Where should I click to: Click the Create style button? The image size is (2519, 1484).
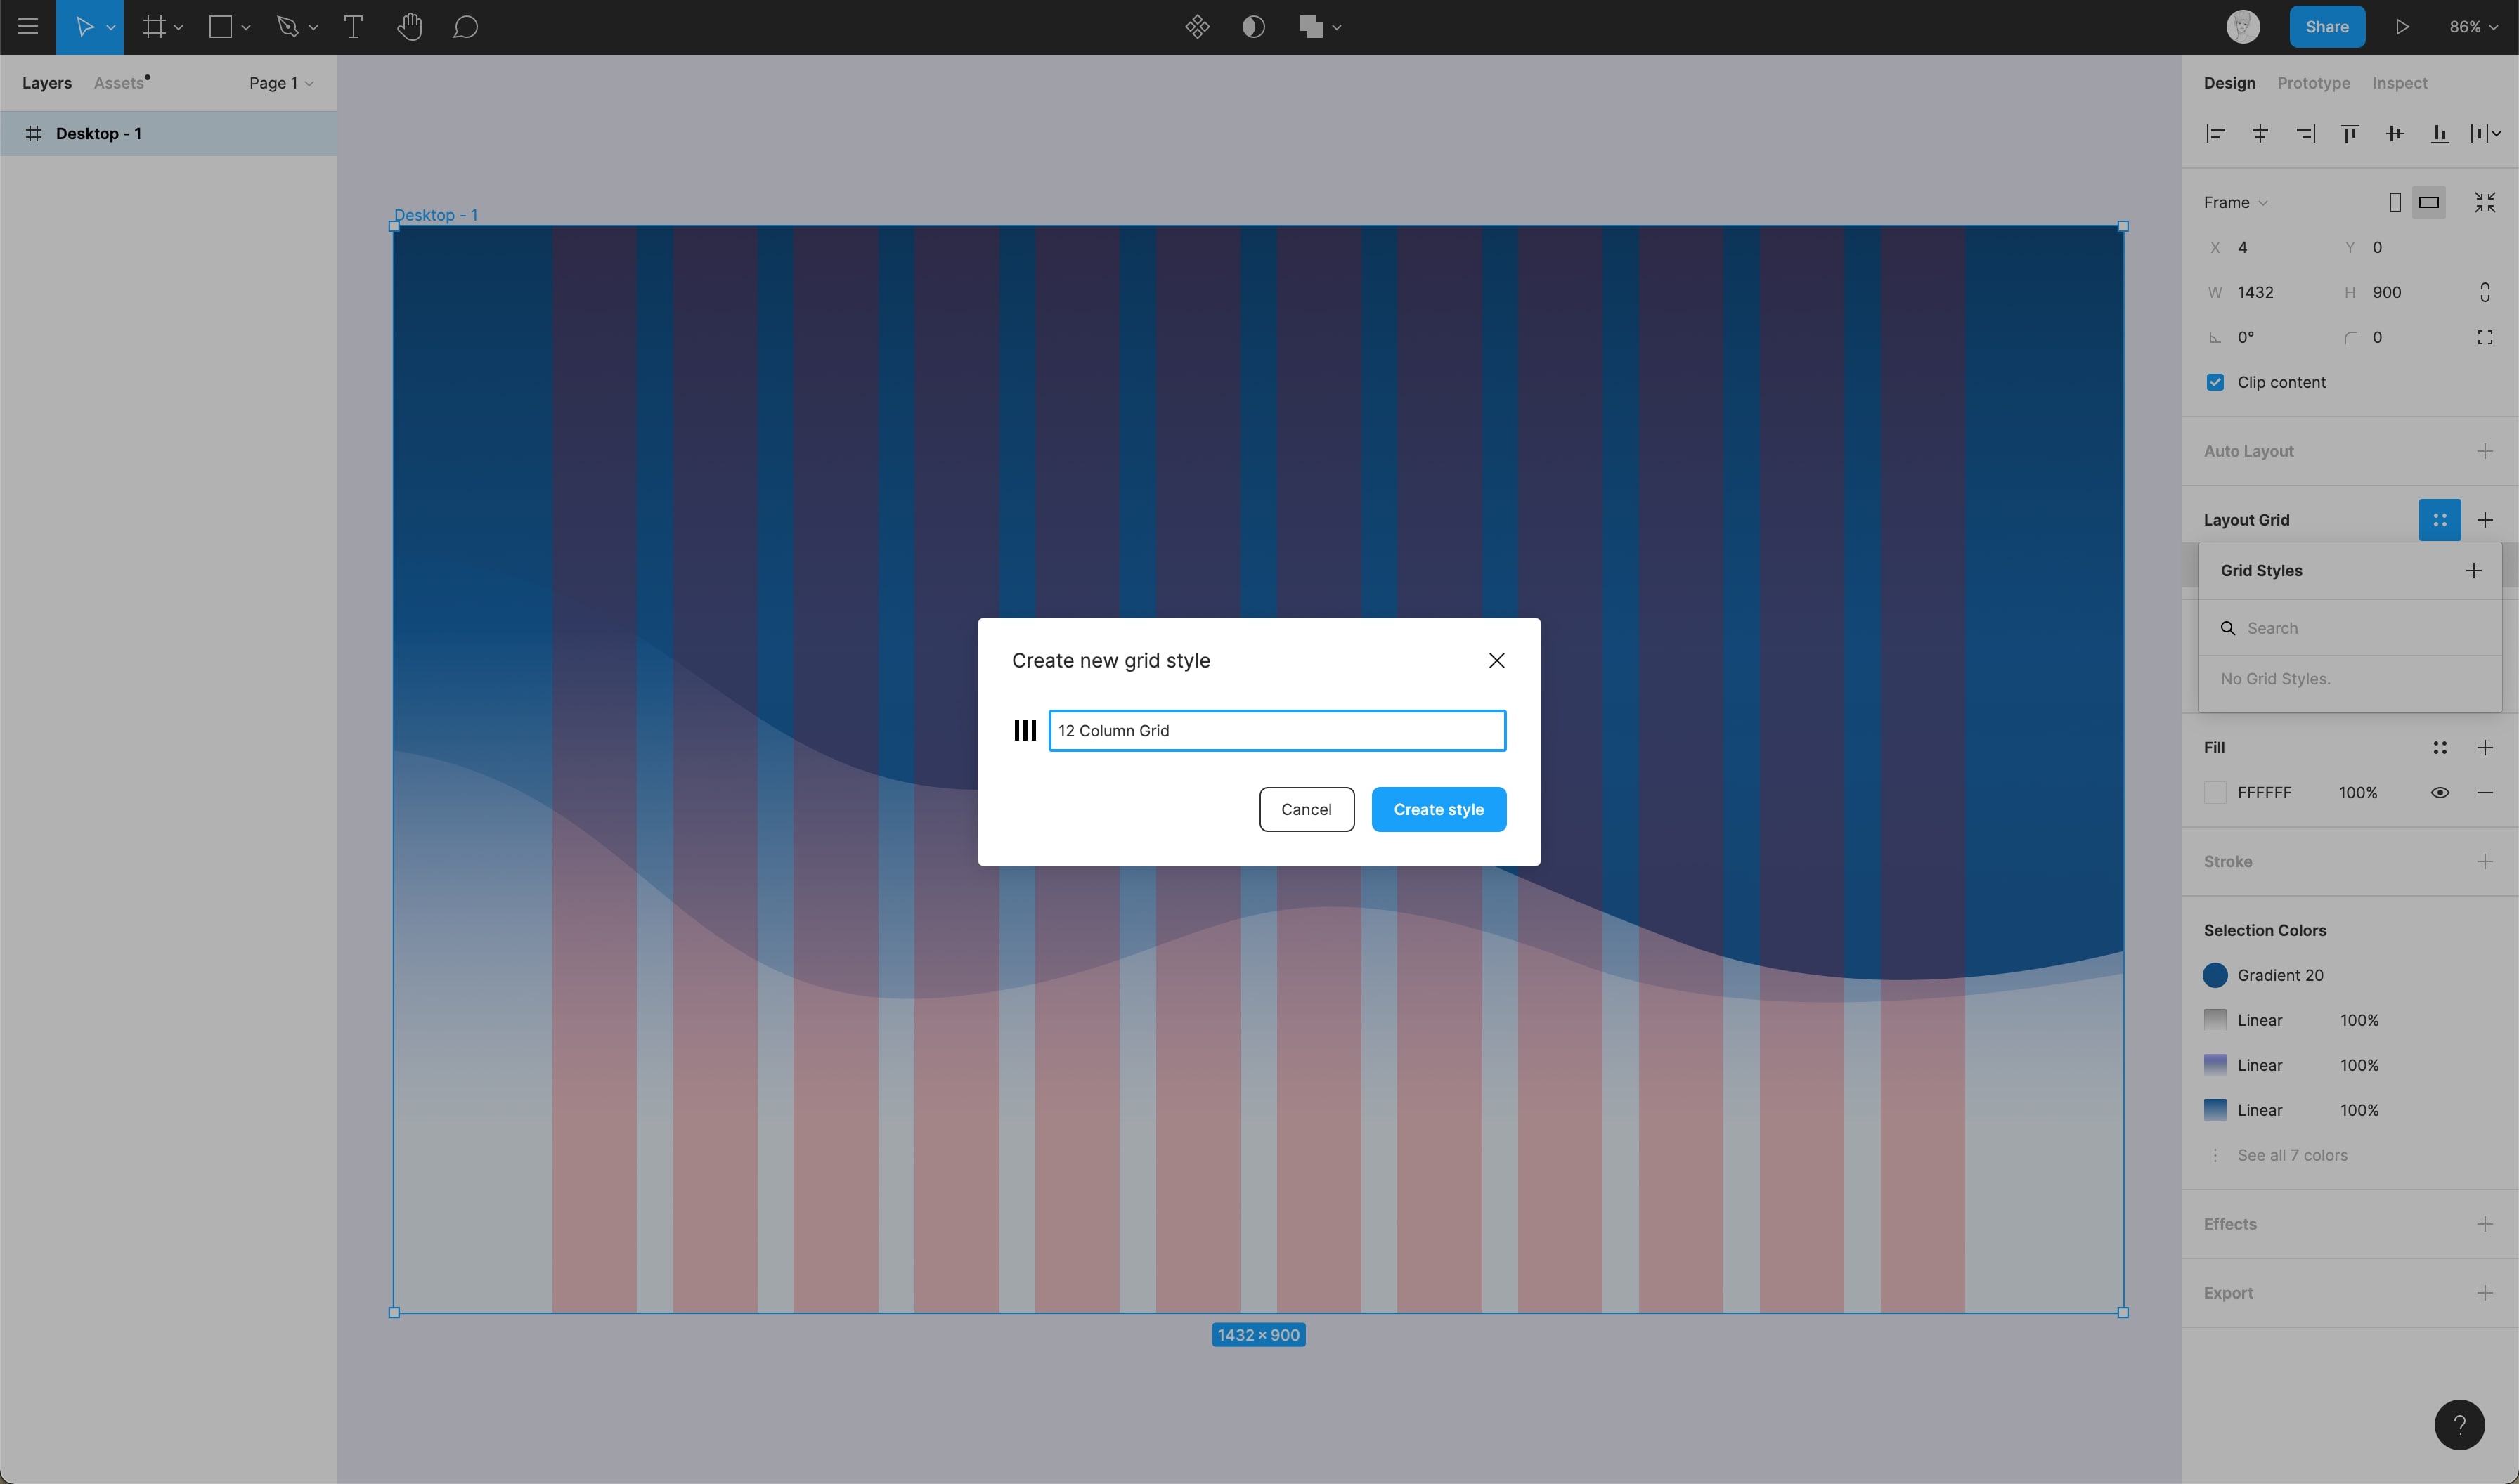1438,809
